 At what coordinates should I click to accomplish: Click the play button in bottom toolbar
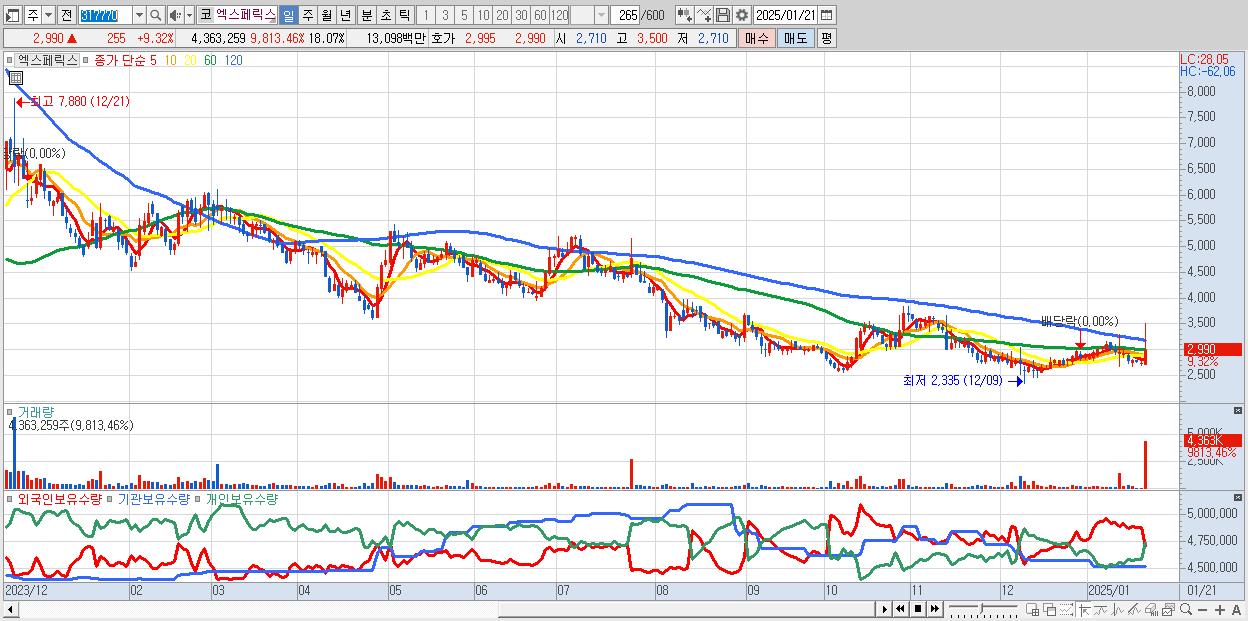click(x=885, y=609)
